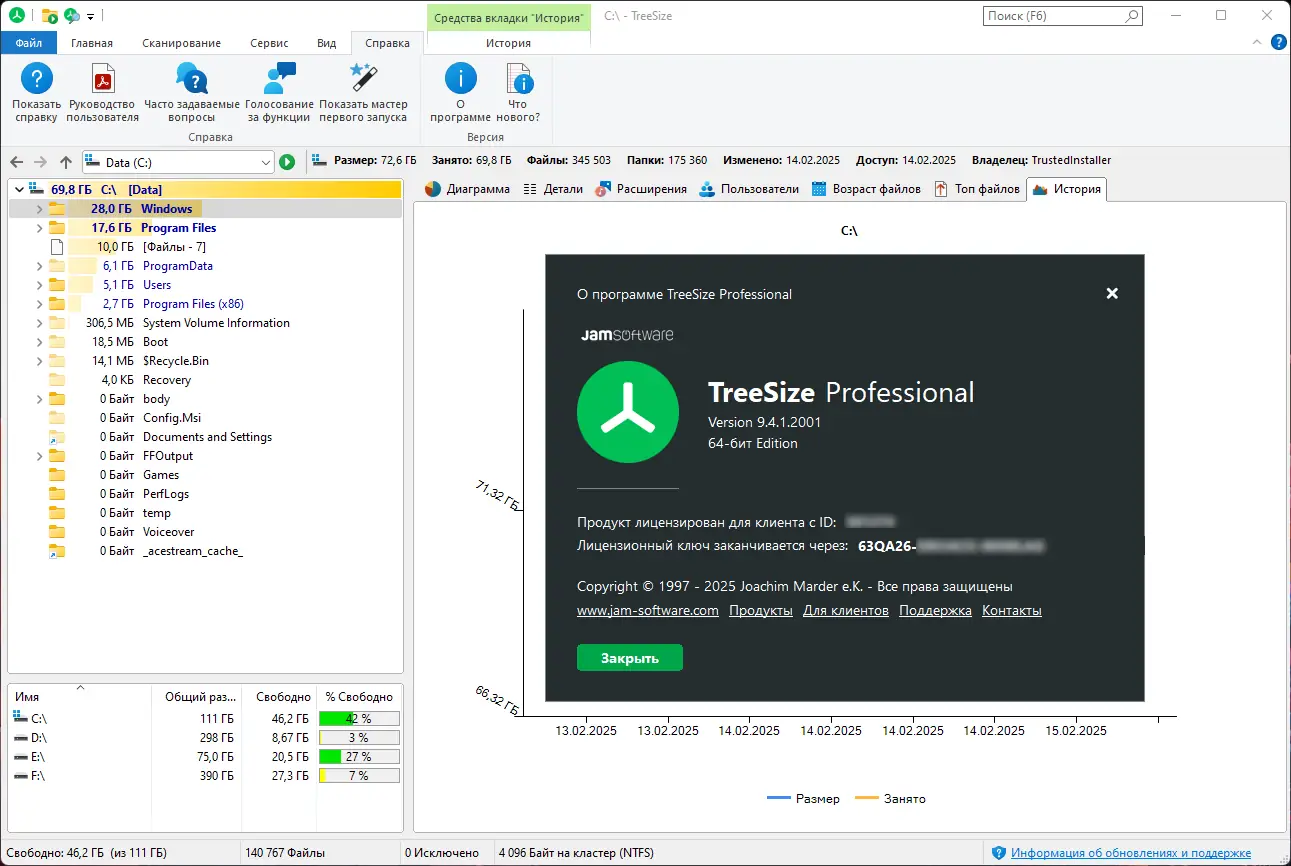The width and height of the screenshot is (1291, 866).
Task: Launch Показать мастер первого запуска
Action: point(362,78)
